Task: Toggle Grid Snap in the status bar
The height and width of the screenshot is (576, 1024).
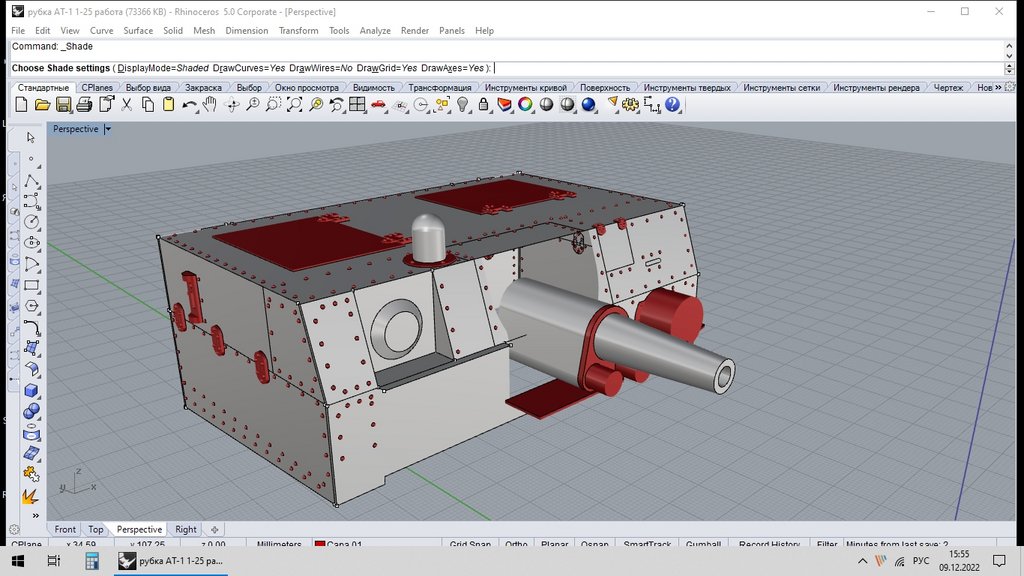Action: click(x=470, y=543)
